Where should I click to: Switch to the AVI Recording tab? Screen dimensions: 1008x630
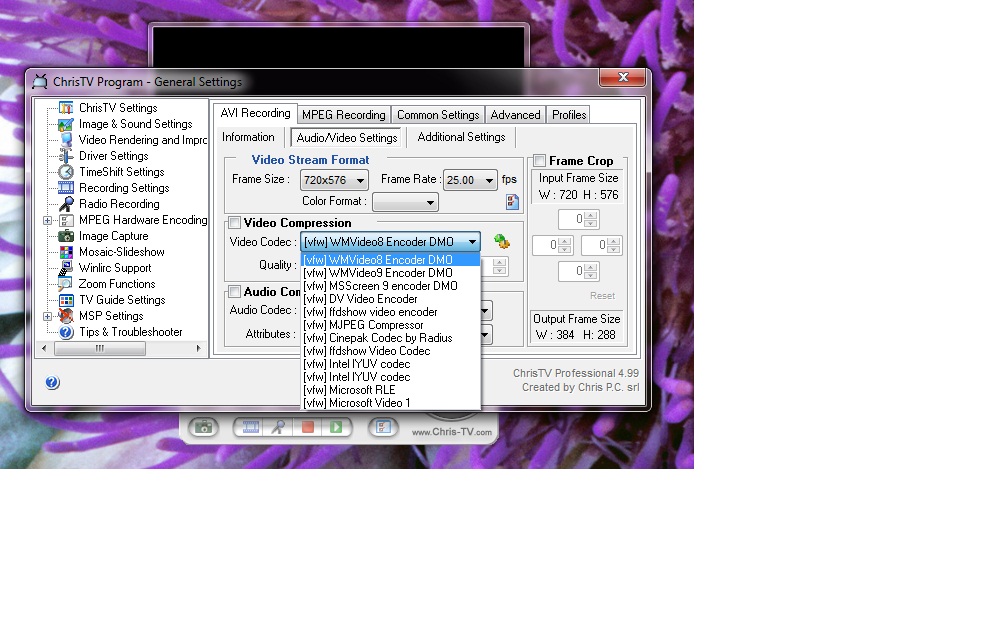[255, 113]
